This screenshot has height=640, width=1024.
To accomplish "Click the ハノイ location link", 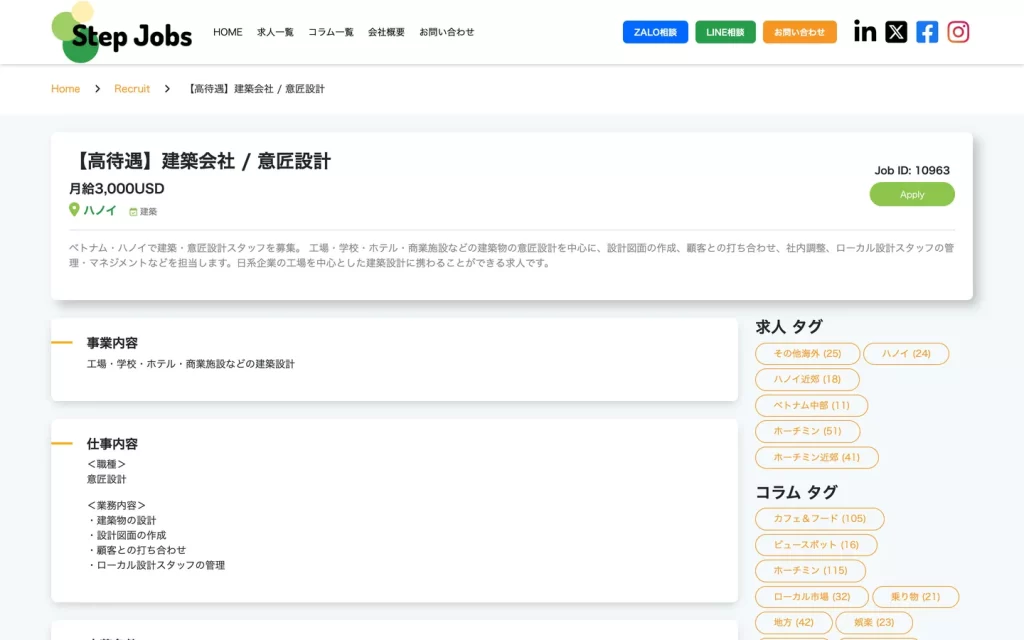I will pos(99,210).
